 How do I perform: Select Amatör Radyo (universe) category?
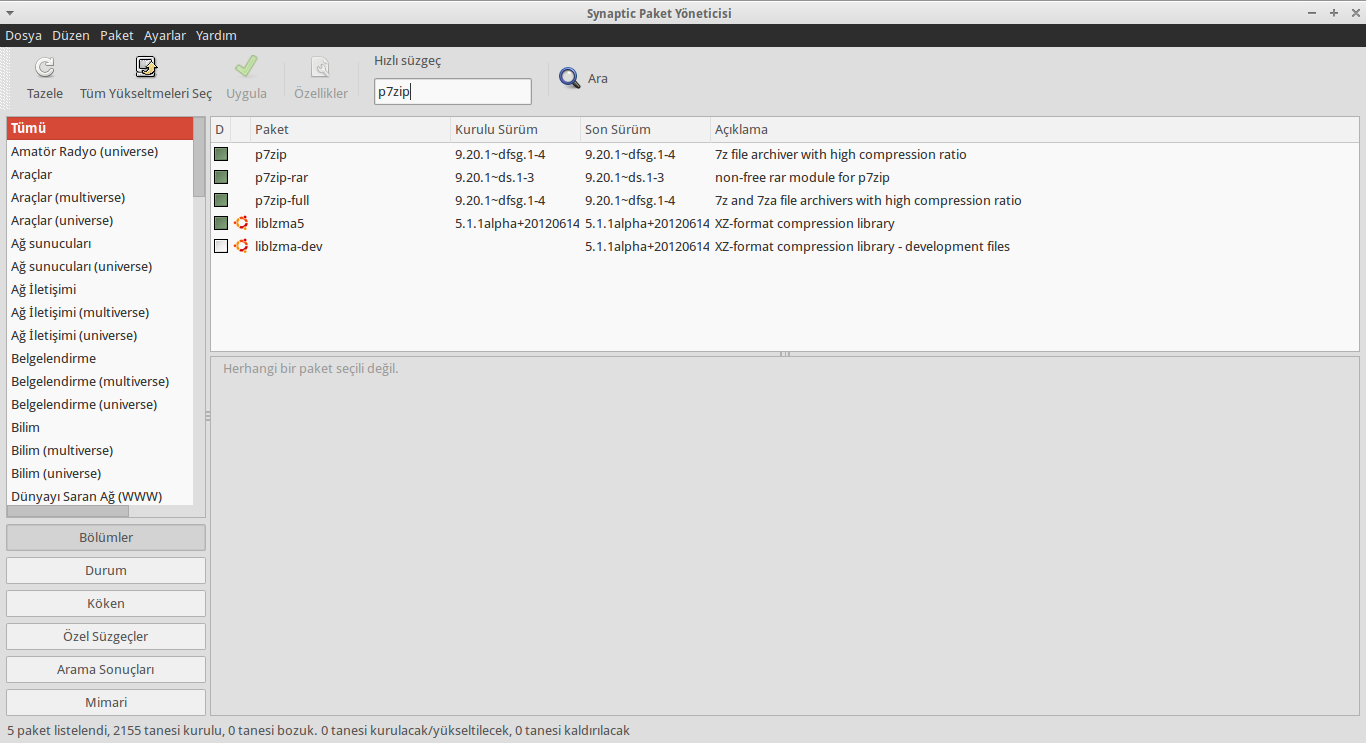point(100,152)
